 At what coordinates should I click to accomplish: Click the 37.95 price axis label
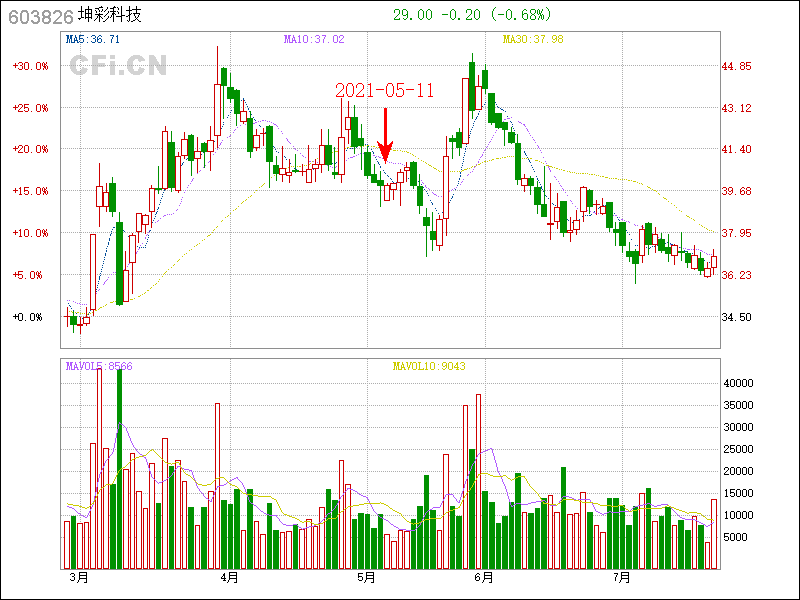(x=737, y=233)
